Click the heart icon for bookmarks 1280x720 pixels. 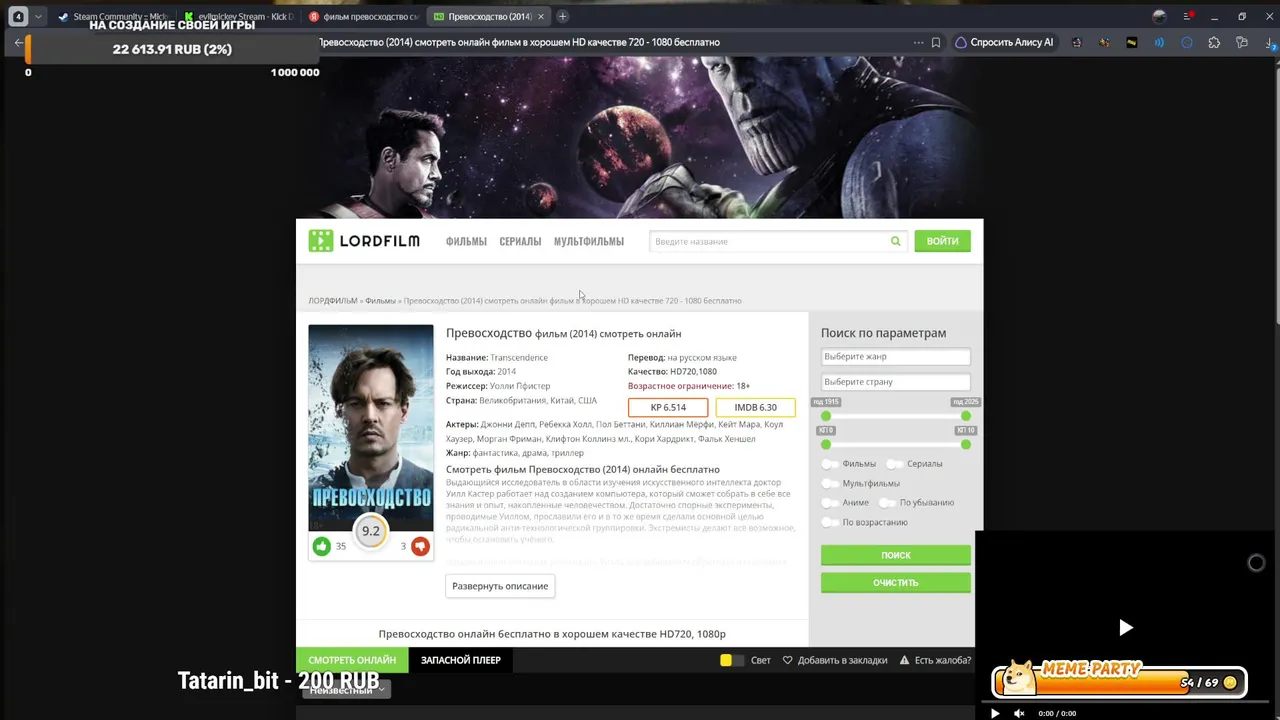click(787, 660)
